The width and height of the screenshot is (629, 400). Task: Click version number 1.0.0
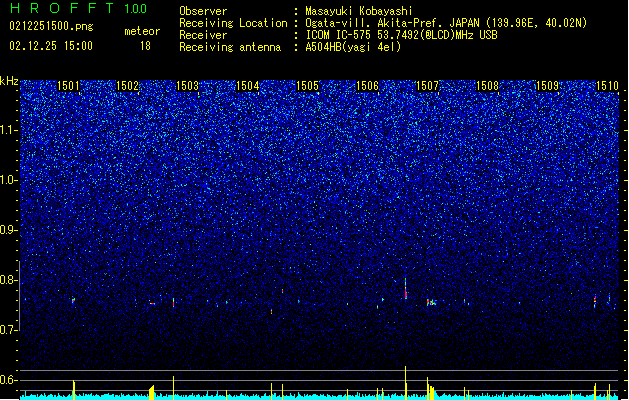(x=136, y=9)
